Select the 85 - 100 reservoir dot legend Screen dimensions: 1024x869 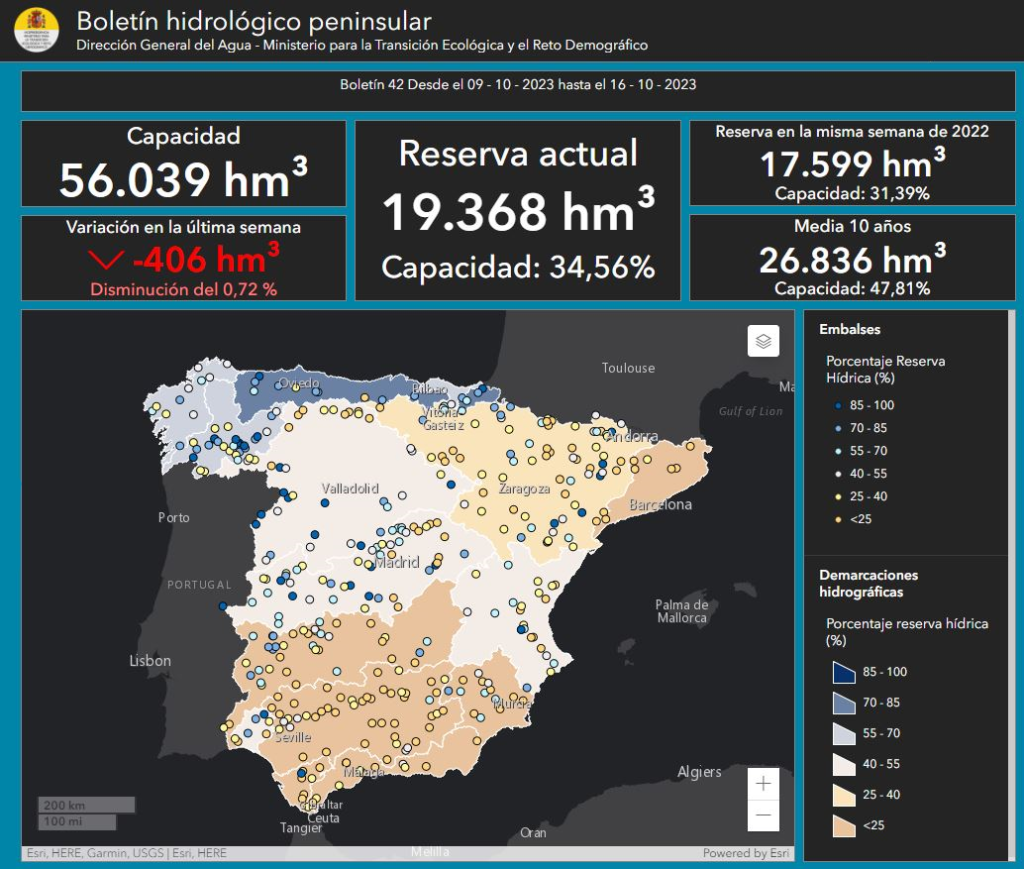(838, 405)
